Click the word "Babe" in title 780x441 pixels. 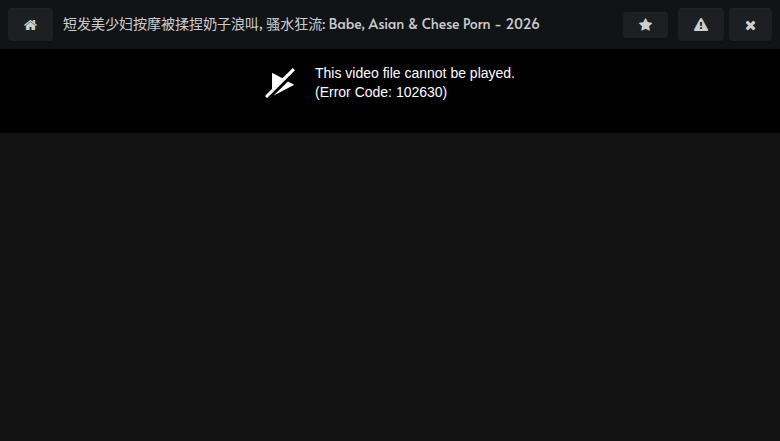pyautogui.click(x=345, y=24)
